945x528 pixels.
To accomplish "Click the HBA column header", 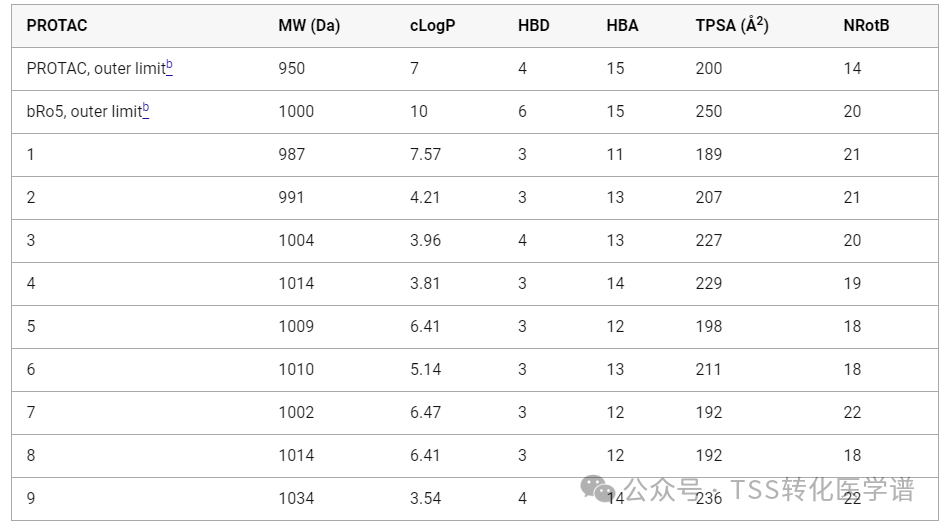I will (x=622, y=26).
